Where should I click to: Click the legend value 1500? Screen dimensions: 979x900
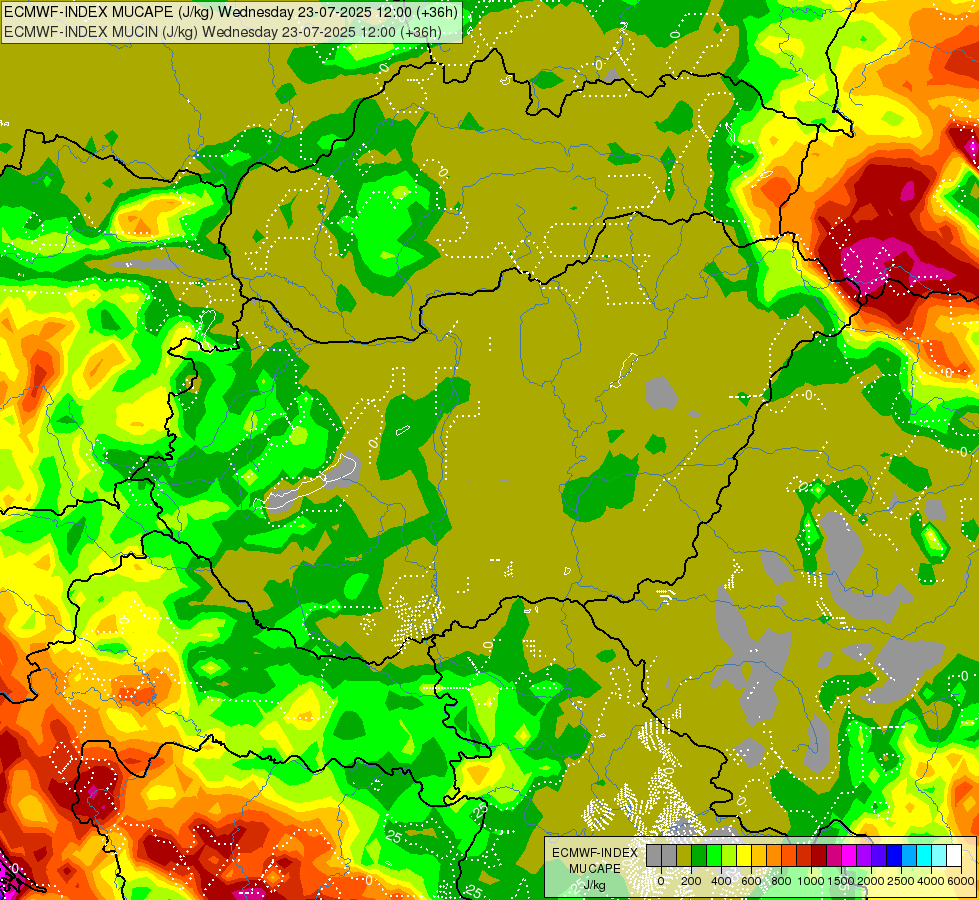click(x=841, y=881)
